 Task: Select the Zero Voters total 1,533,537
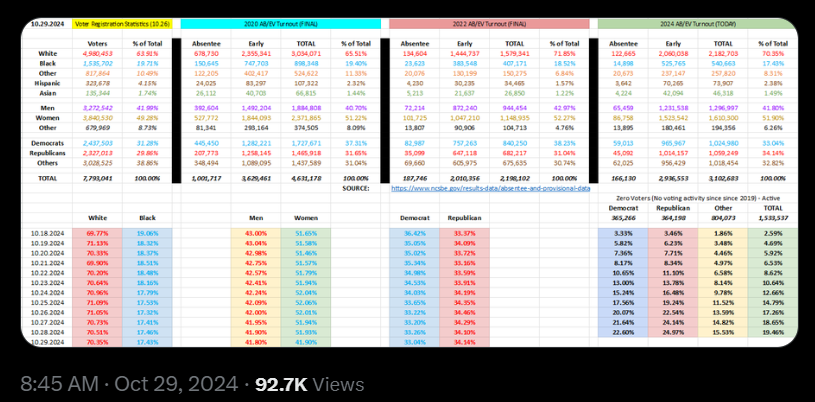(x=773, y=218)
